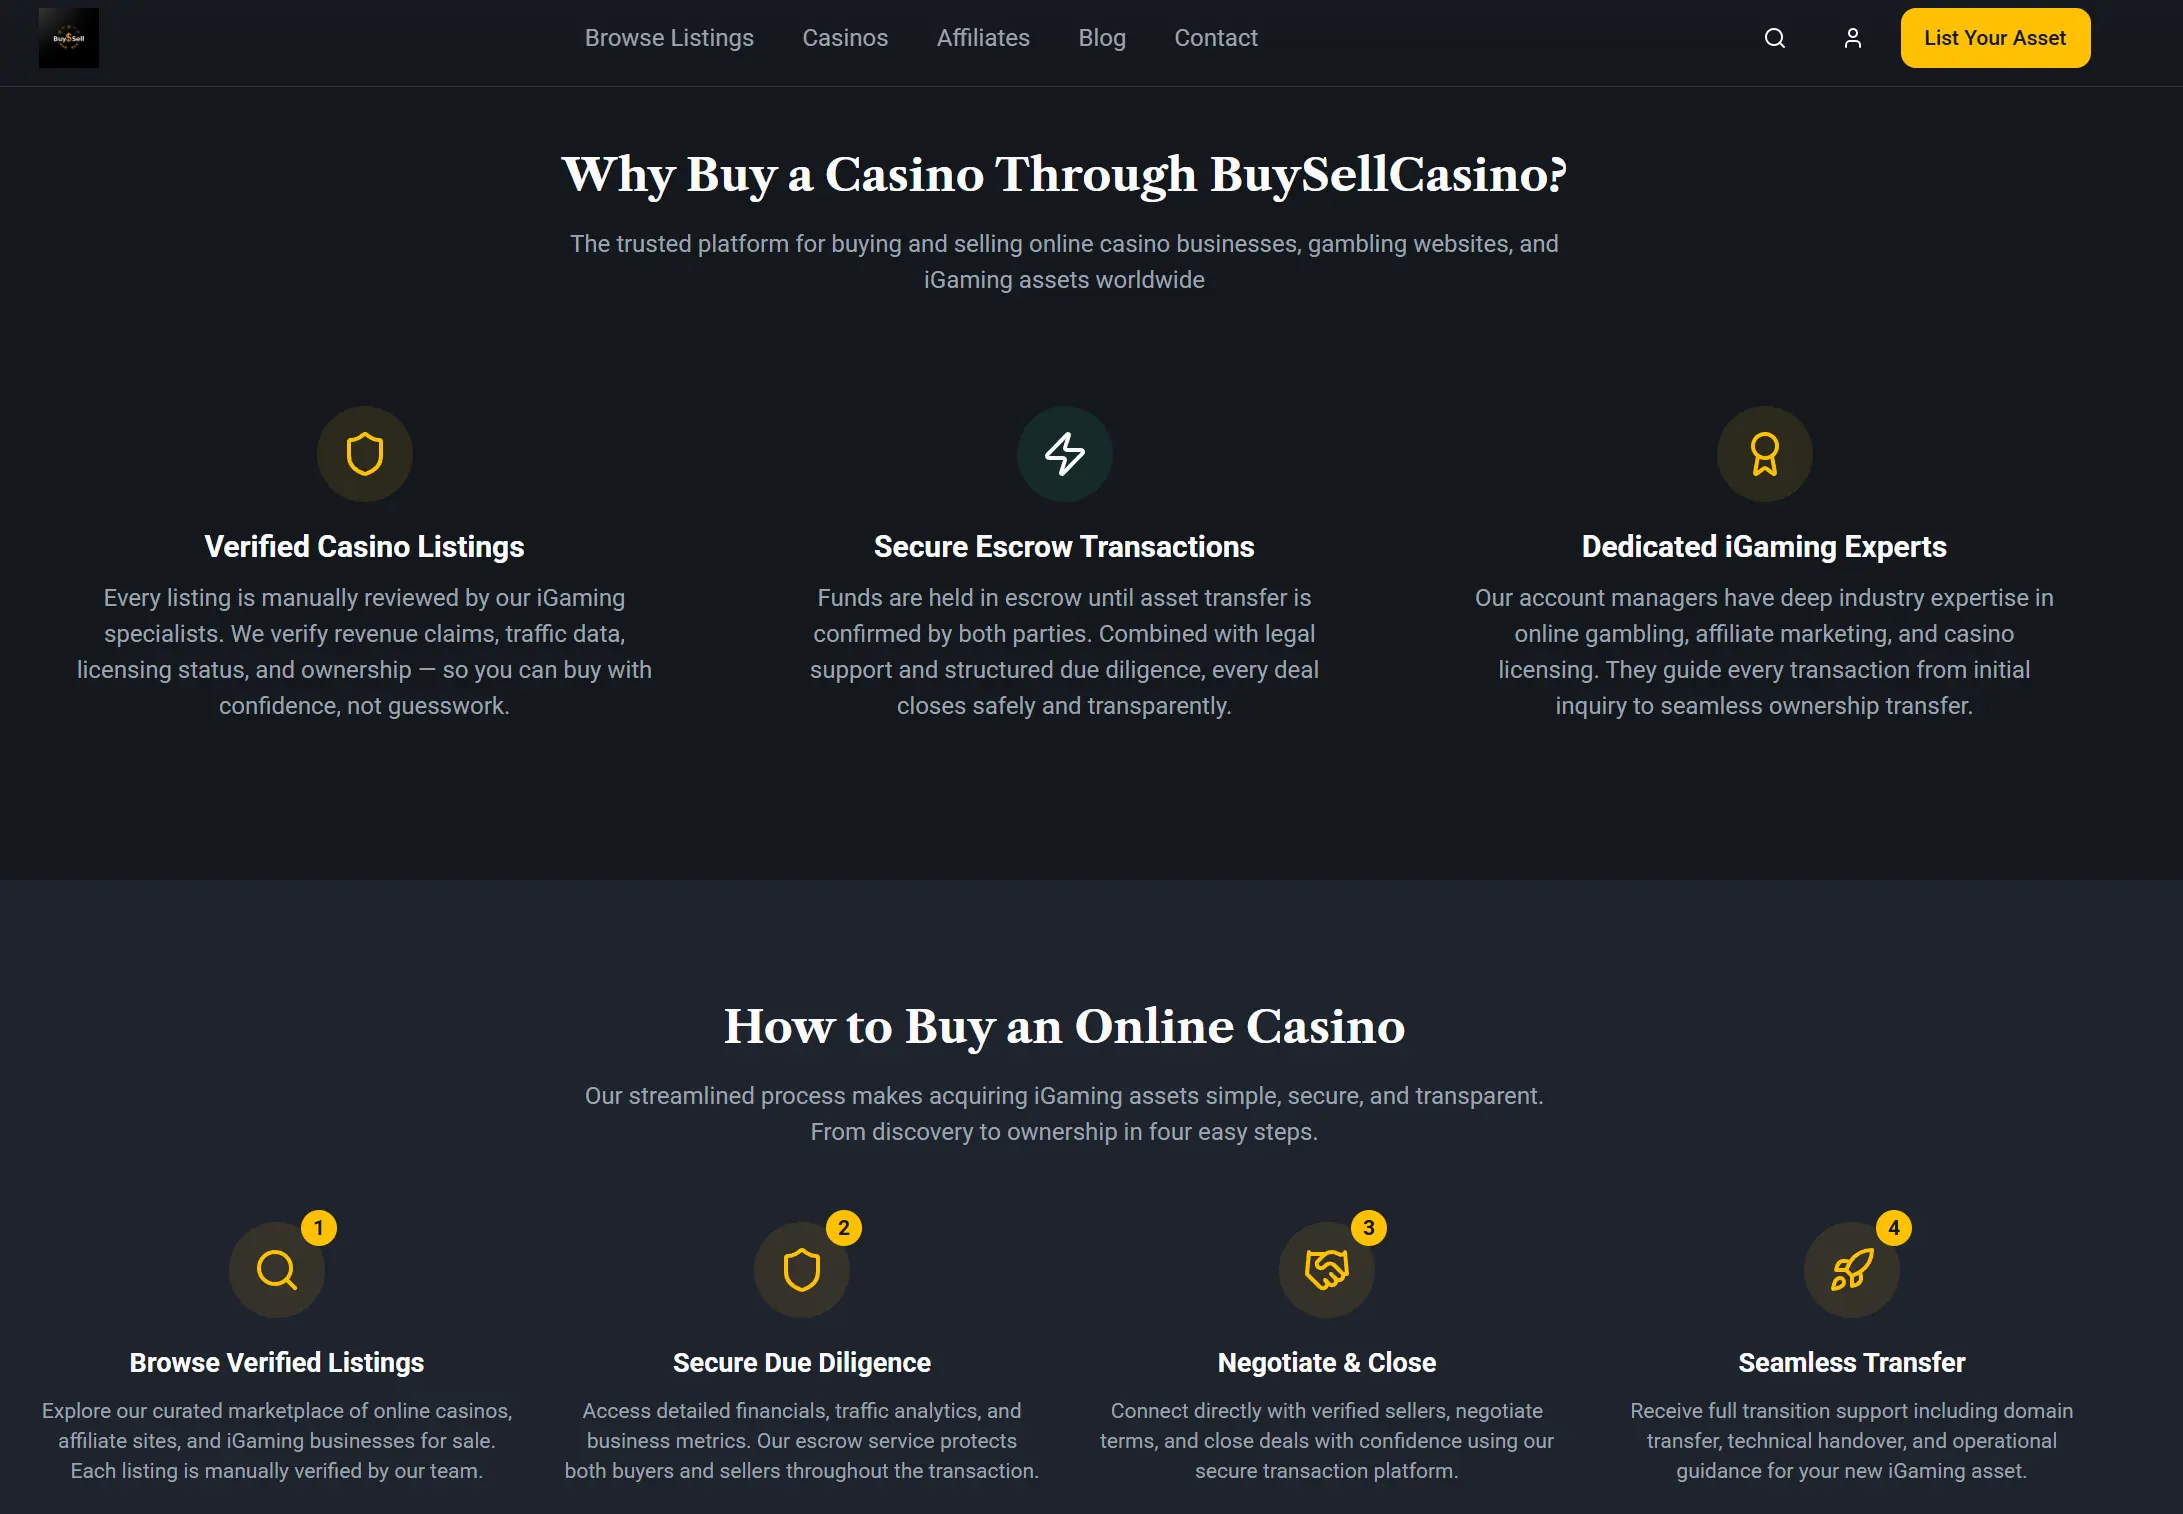2183x1514 pixels.
Task: Click the shield icon above Verified Casino Listings
Action: pyautogui.click(x=365, y=454)
